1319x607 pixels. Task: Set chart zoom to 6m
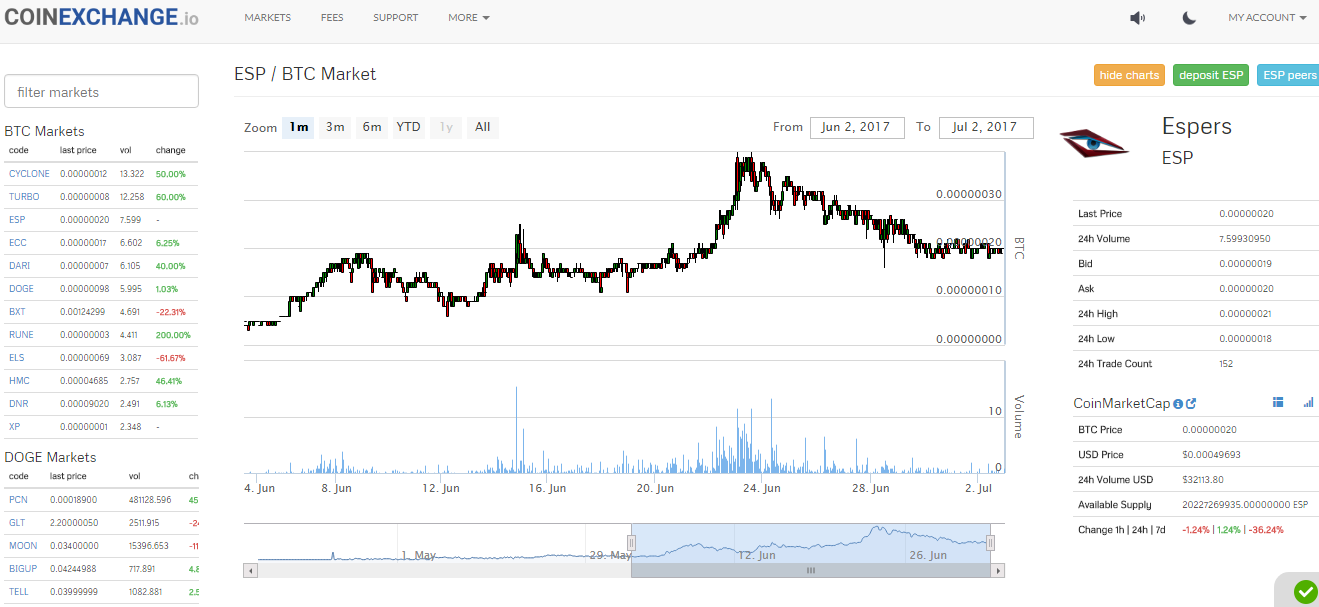click(372, 127)
